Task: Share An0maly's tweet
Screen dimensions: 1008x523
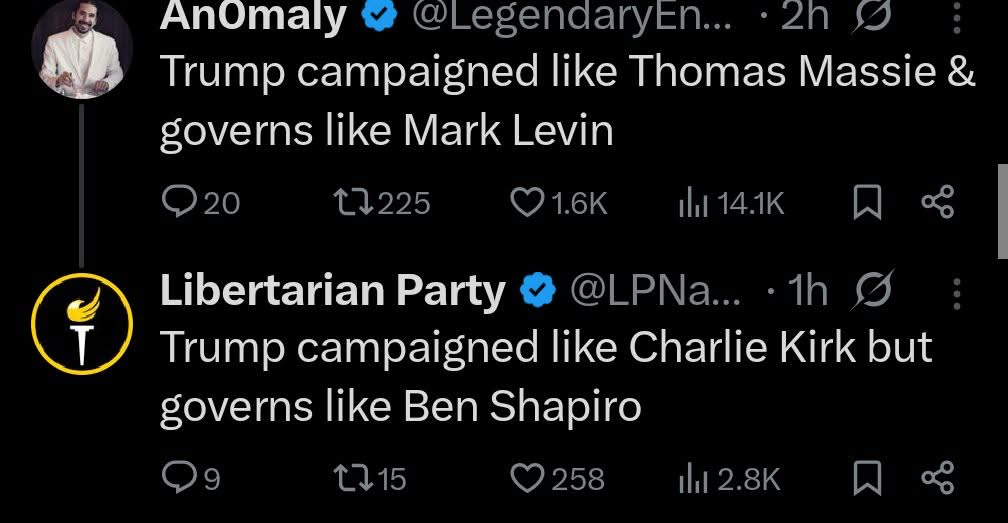Action: 937,204
